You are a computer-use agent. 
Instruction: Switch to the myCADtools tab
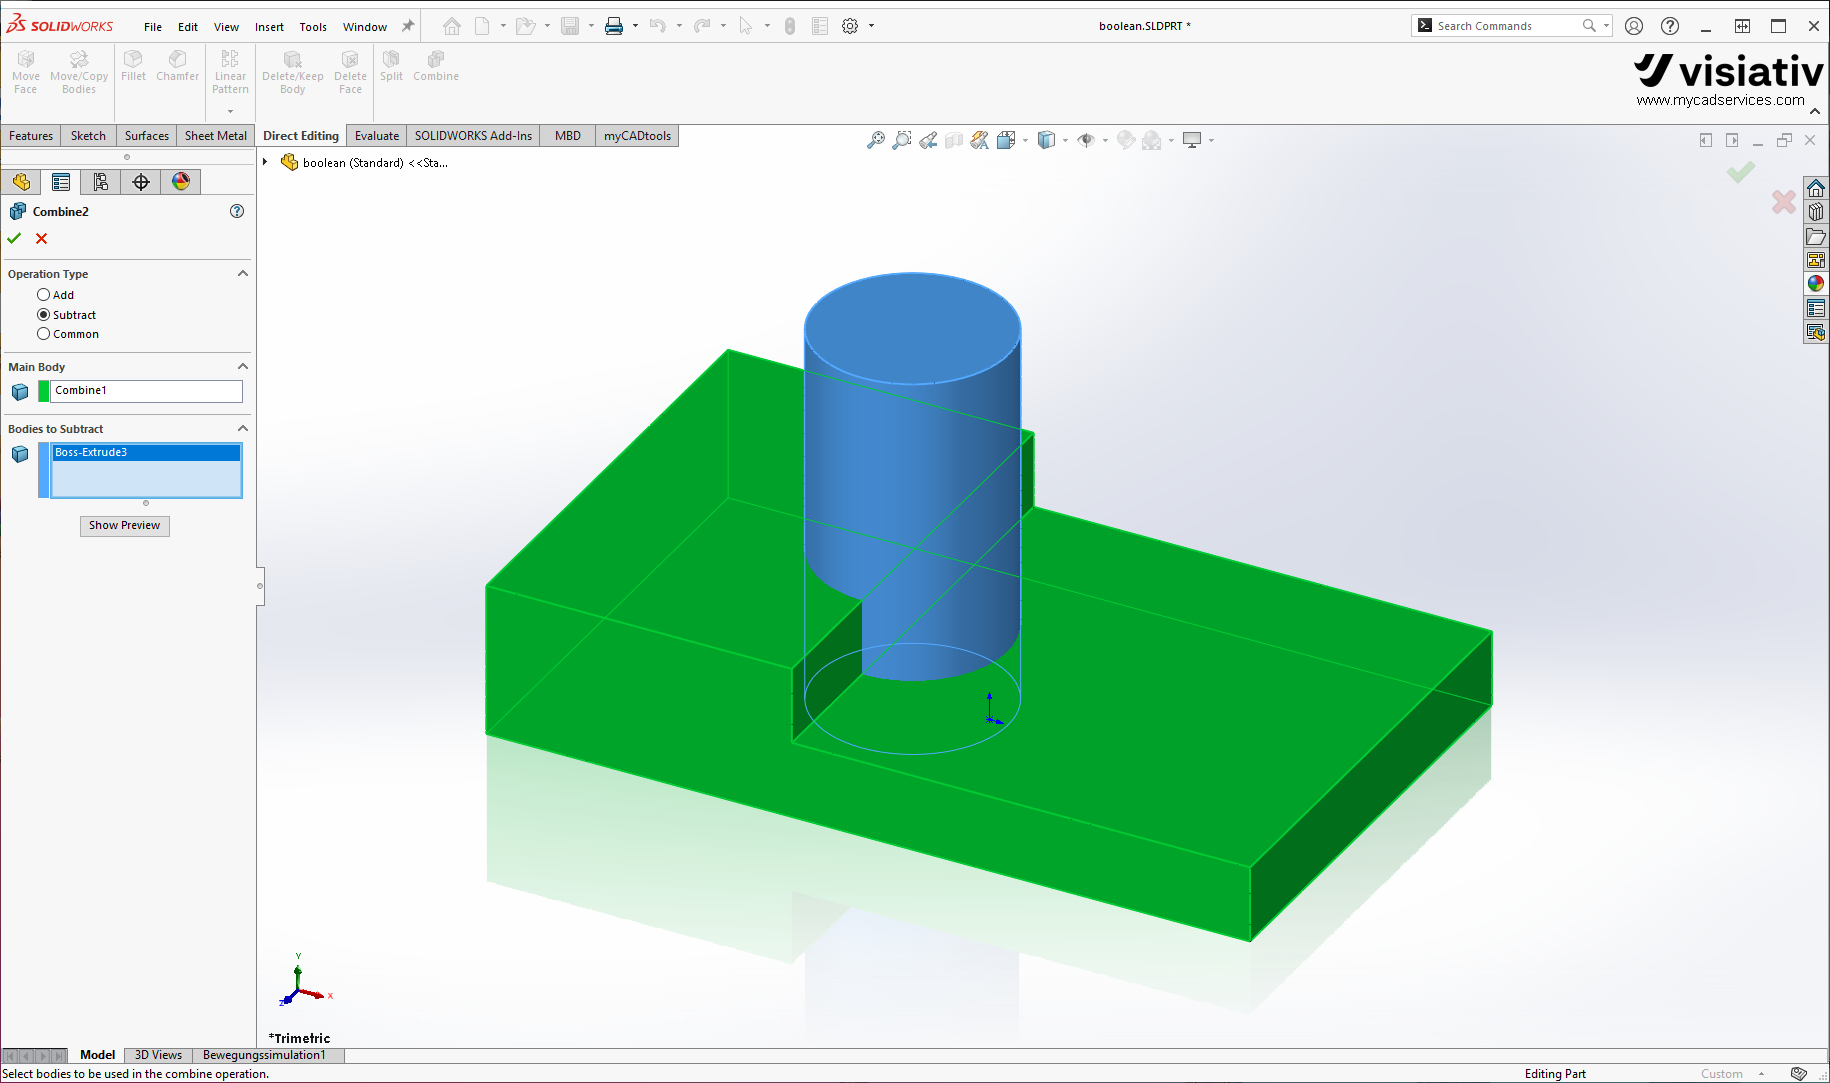coord(637,136)
